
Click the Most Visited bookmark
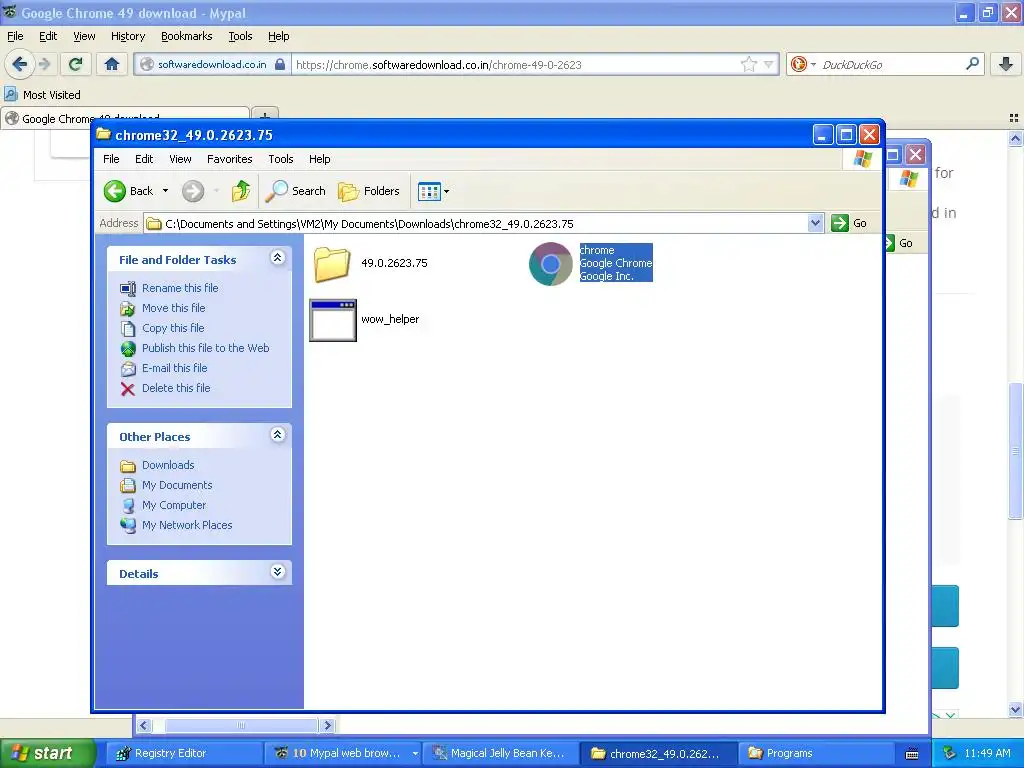(x=43, y=95)
